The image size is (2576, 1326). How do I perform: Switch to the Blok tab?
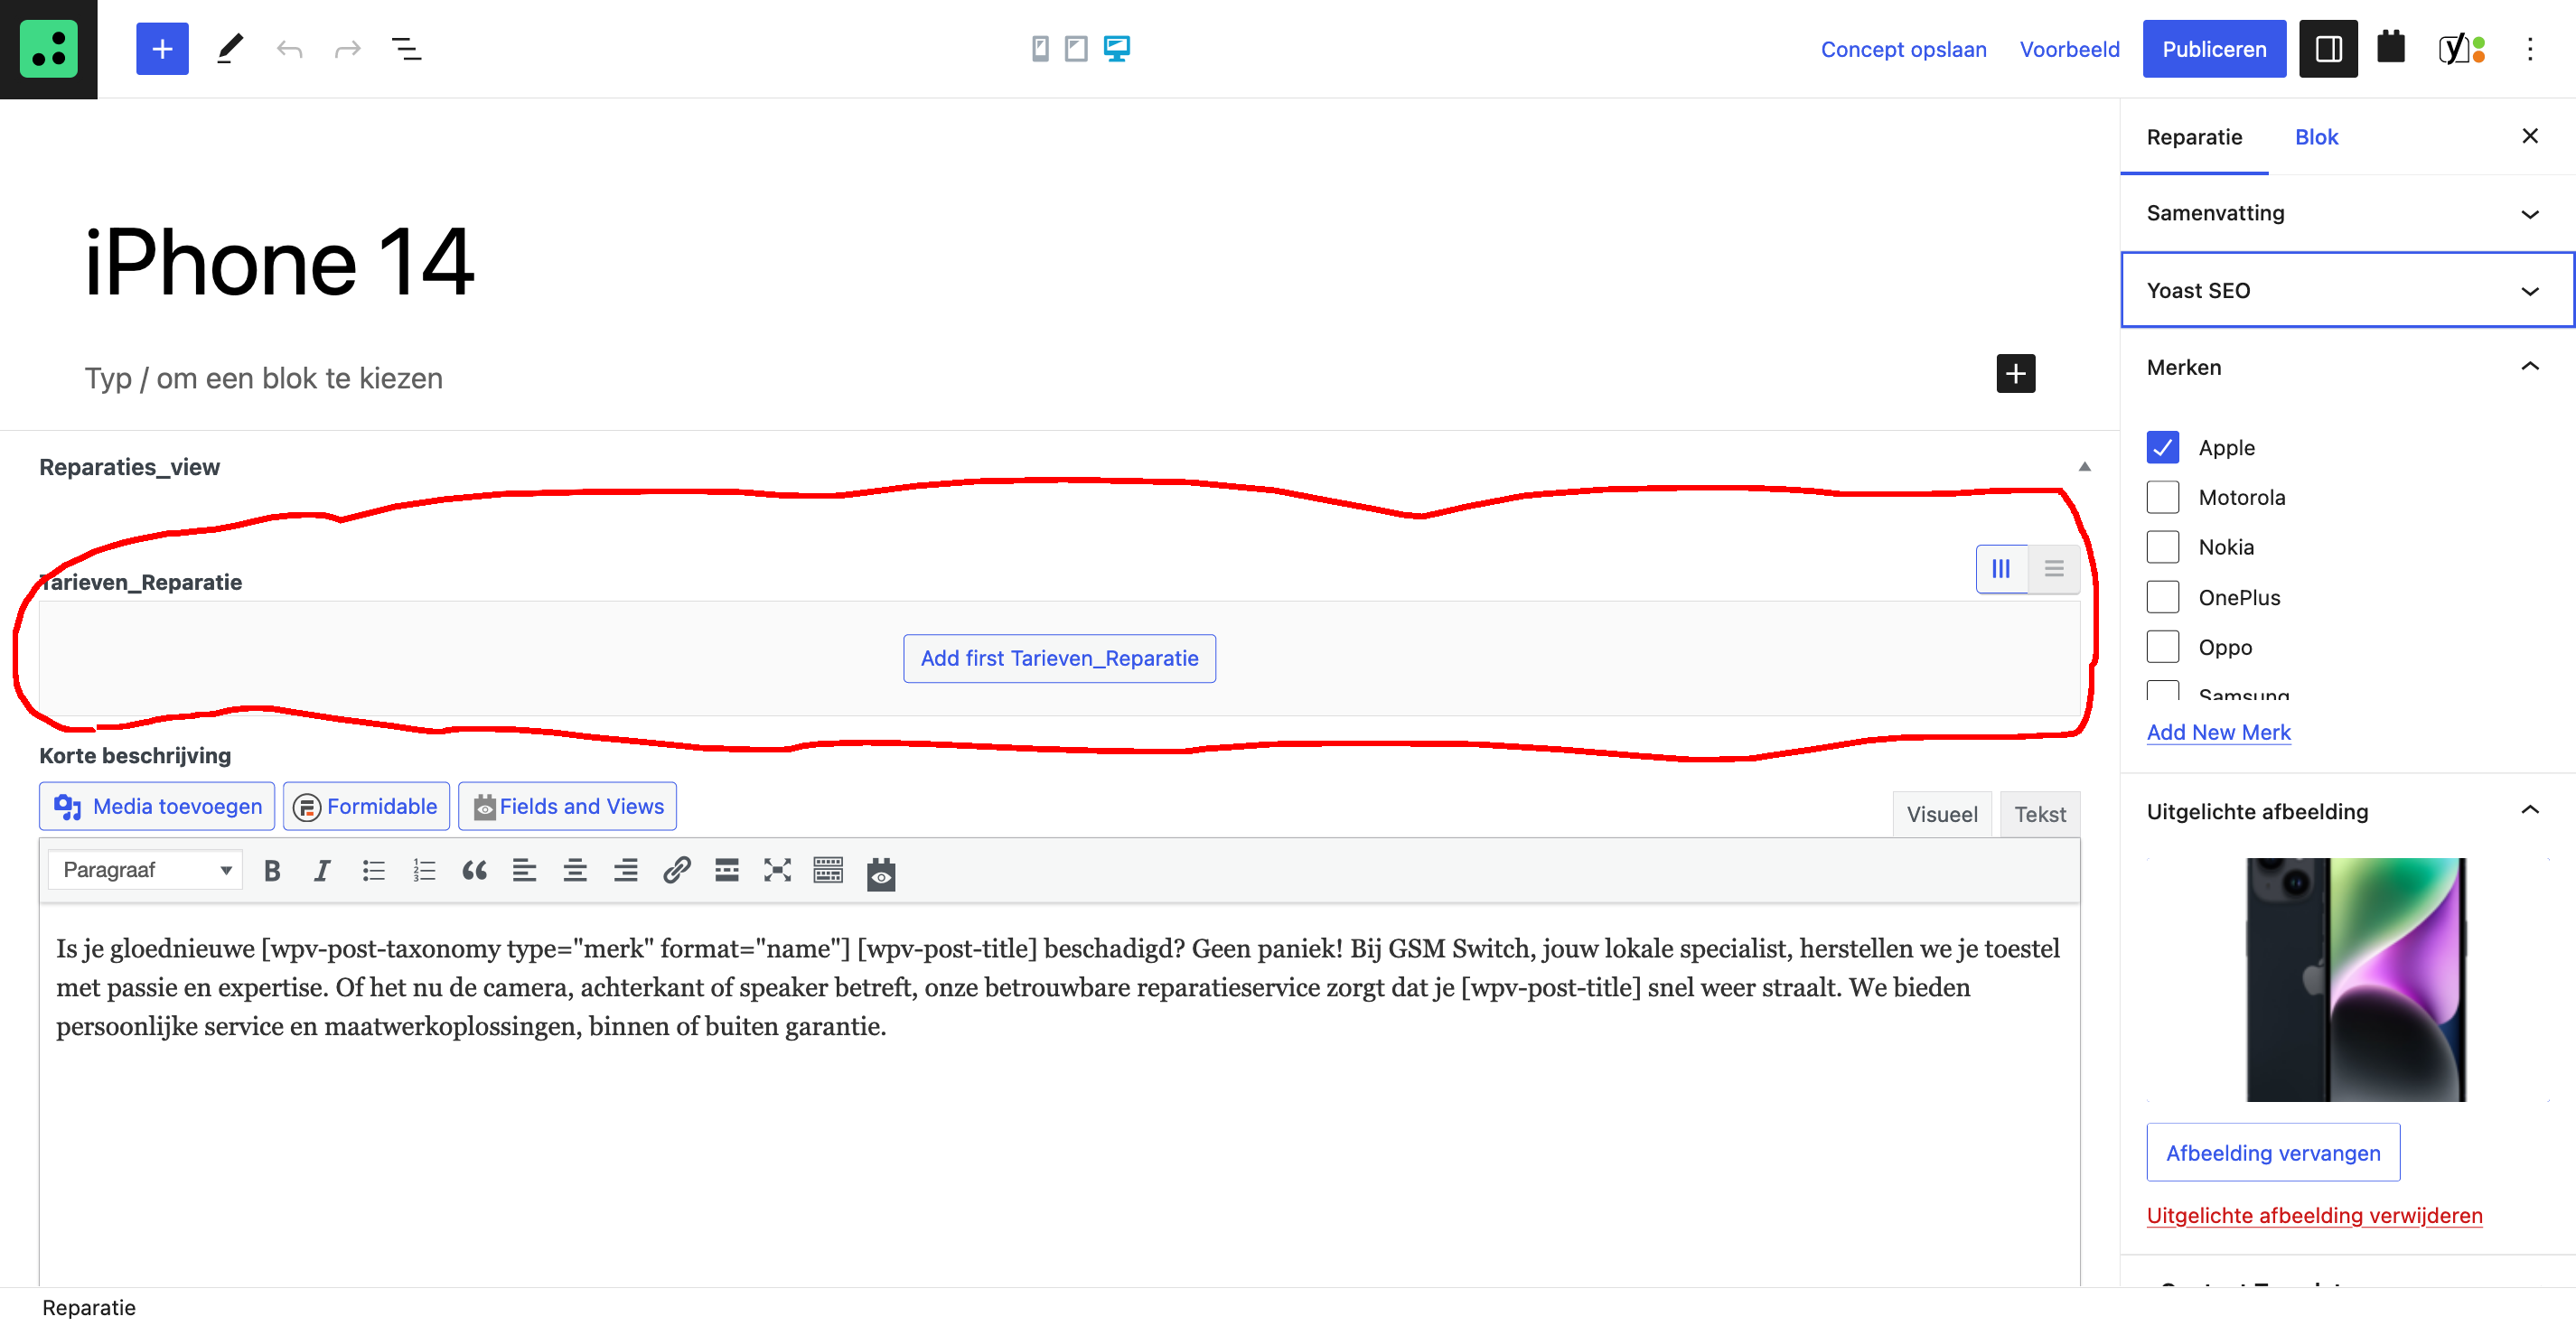(2315, 137)
